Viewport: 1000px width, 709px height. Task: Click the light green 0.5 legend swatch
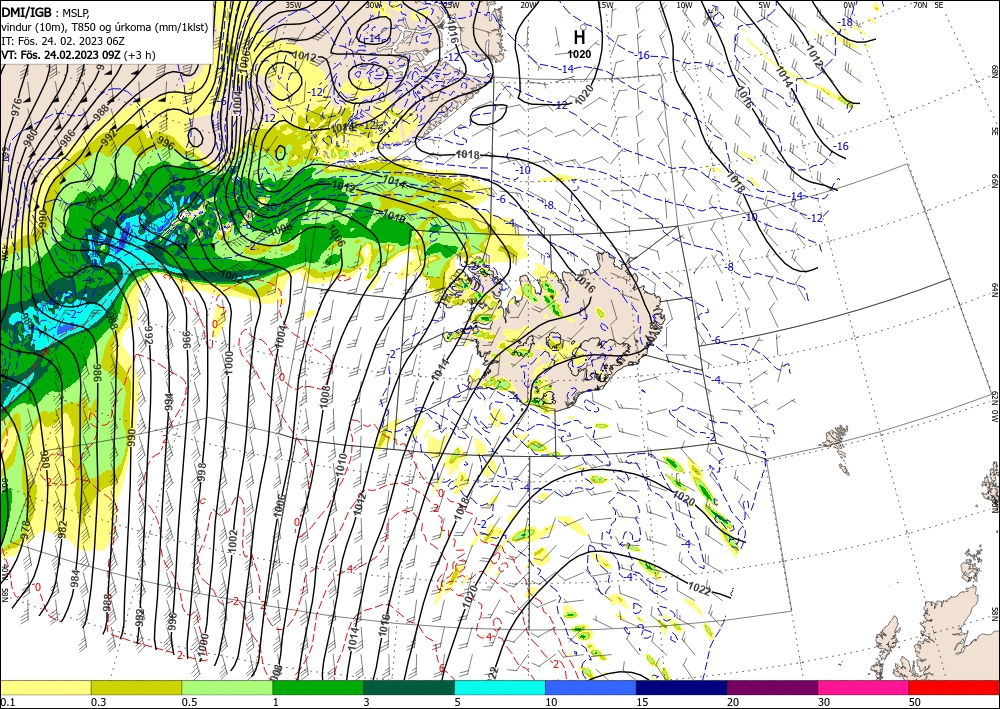pos(227,687)
